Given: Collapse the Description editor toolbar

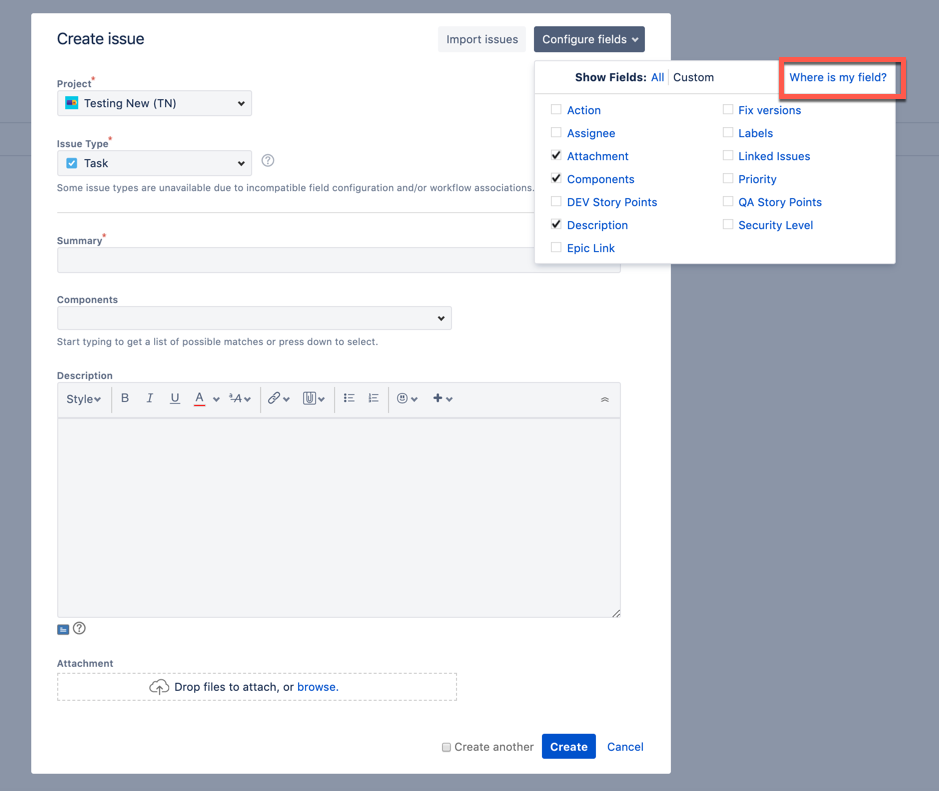Looking at the screenshot, I should (605, 399).
